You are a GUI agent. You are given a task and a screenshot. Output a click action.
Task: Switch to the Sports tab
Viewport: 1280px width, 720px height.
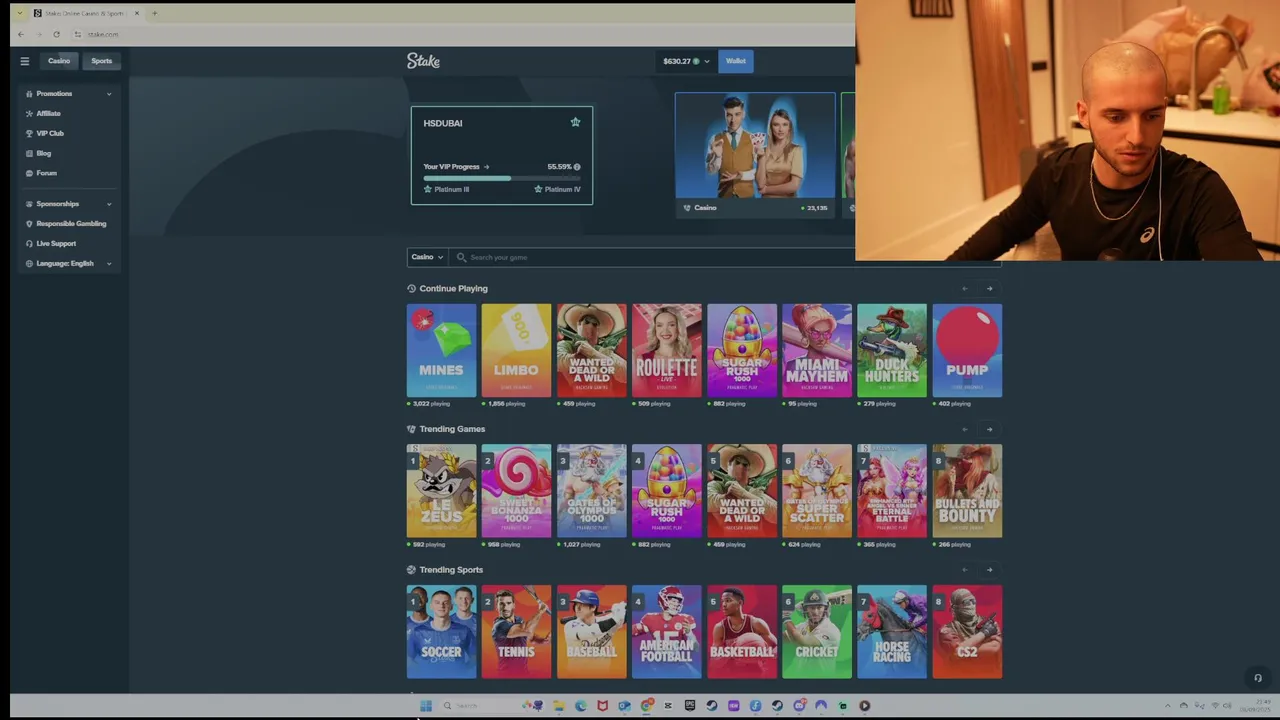click(x=102, y=61)
